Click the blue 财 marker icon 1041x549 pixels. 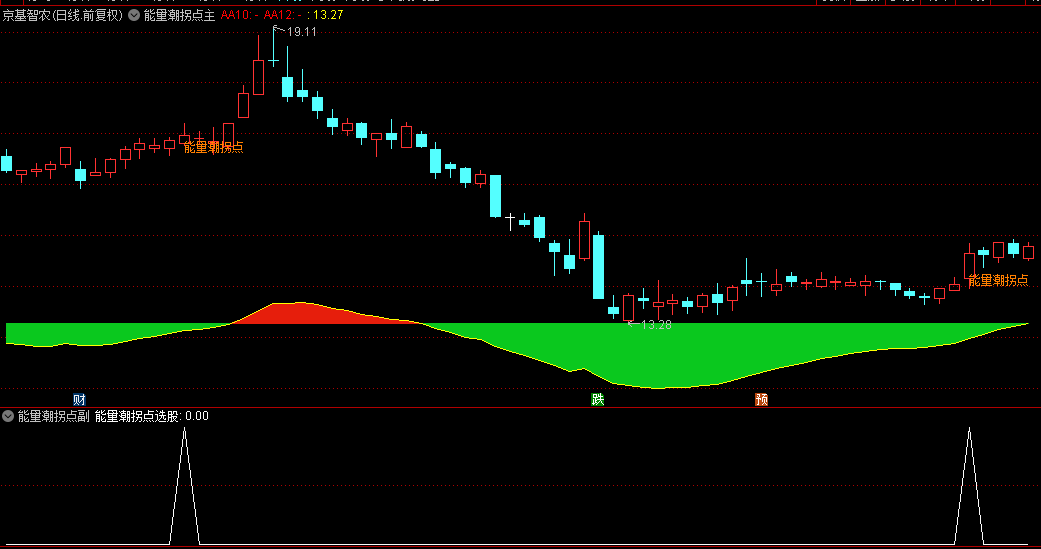(79, 400)
